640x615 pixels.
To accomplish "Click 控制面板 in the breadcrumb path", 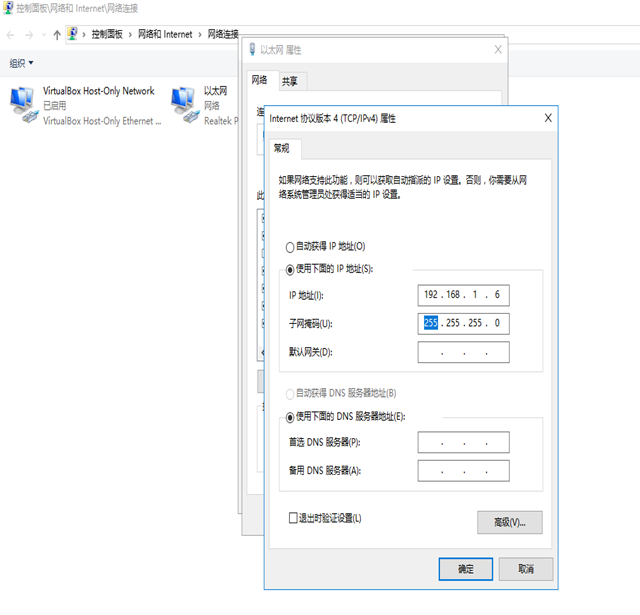I will (x=107, y=34).
